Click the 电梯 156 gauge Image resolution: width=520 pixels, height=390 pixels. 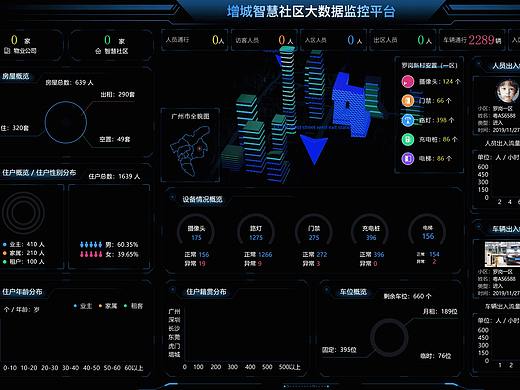(428, 232)
